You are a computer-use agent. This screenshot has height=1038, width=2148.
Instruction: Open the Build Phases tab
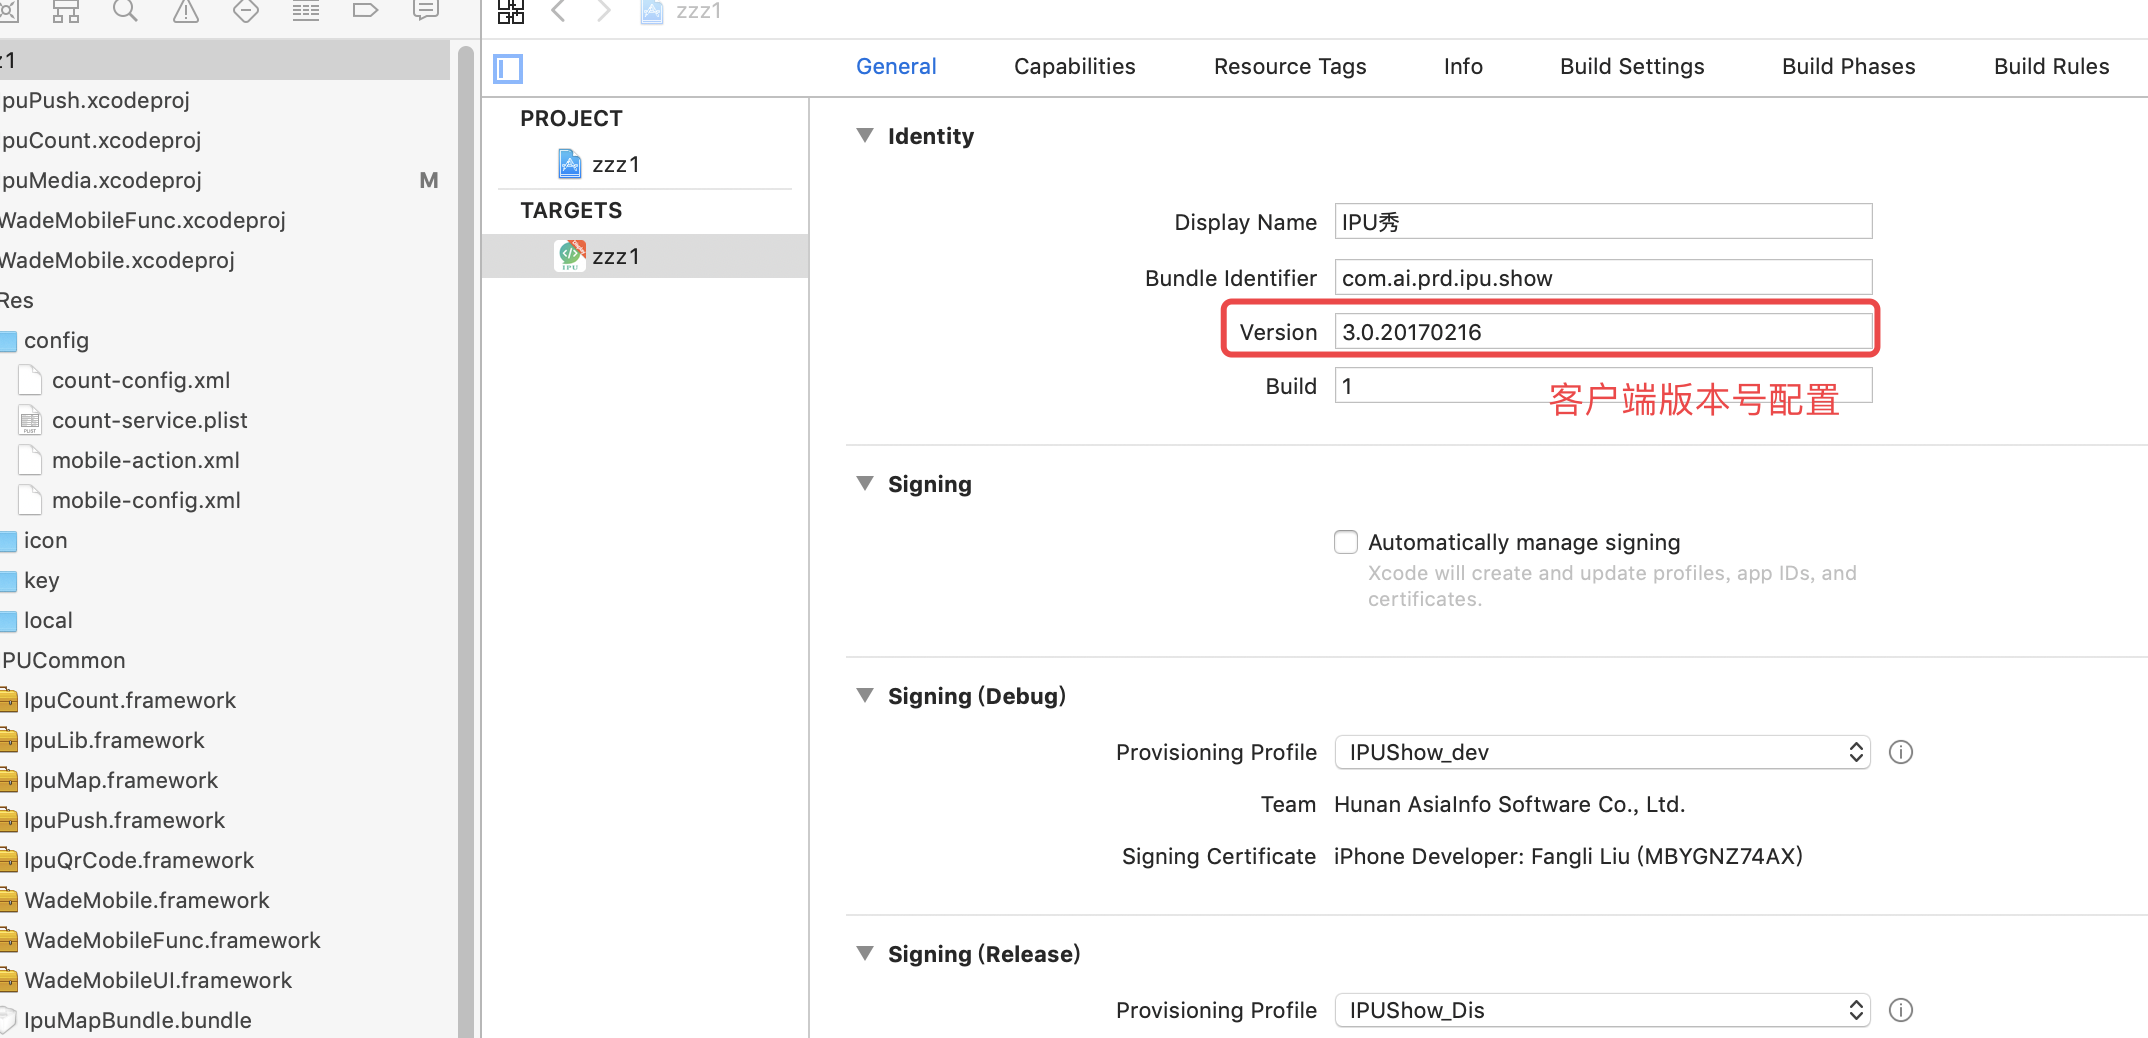click(1849, 66)
